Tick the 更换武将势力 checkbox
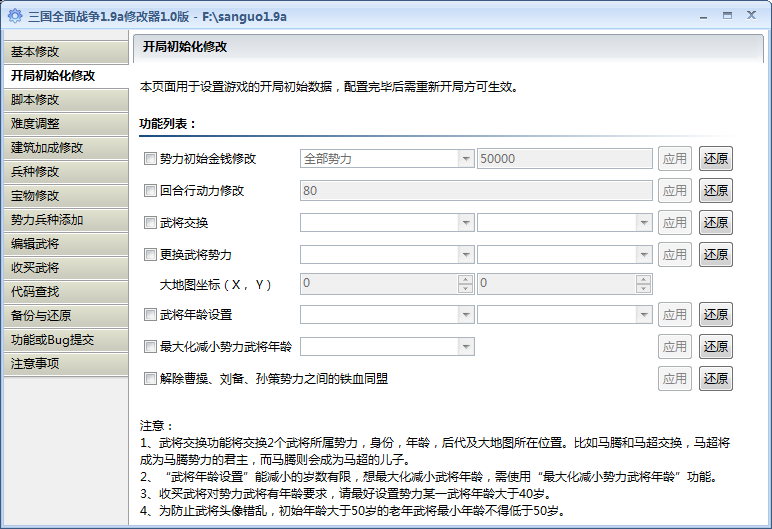The image size is (772, 529). pos(150,255)
